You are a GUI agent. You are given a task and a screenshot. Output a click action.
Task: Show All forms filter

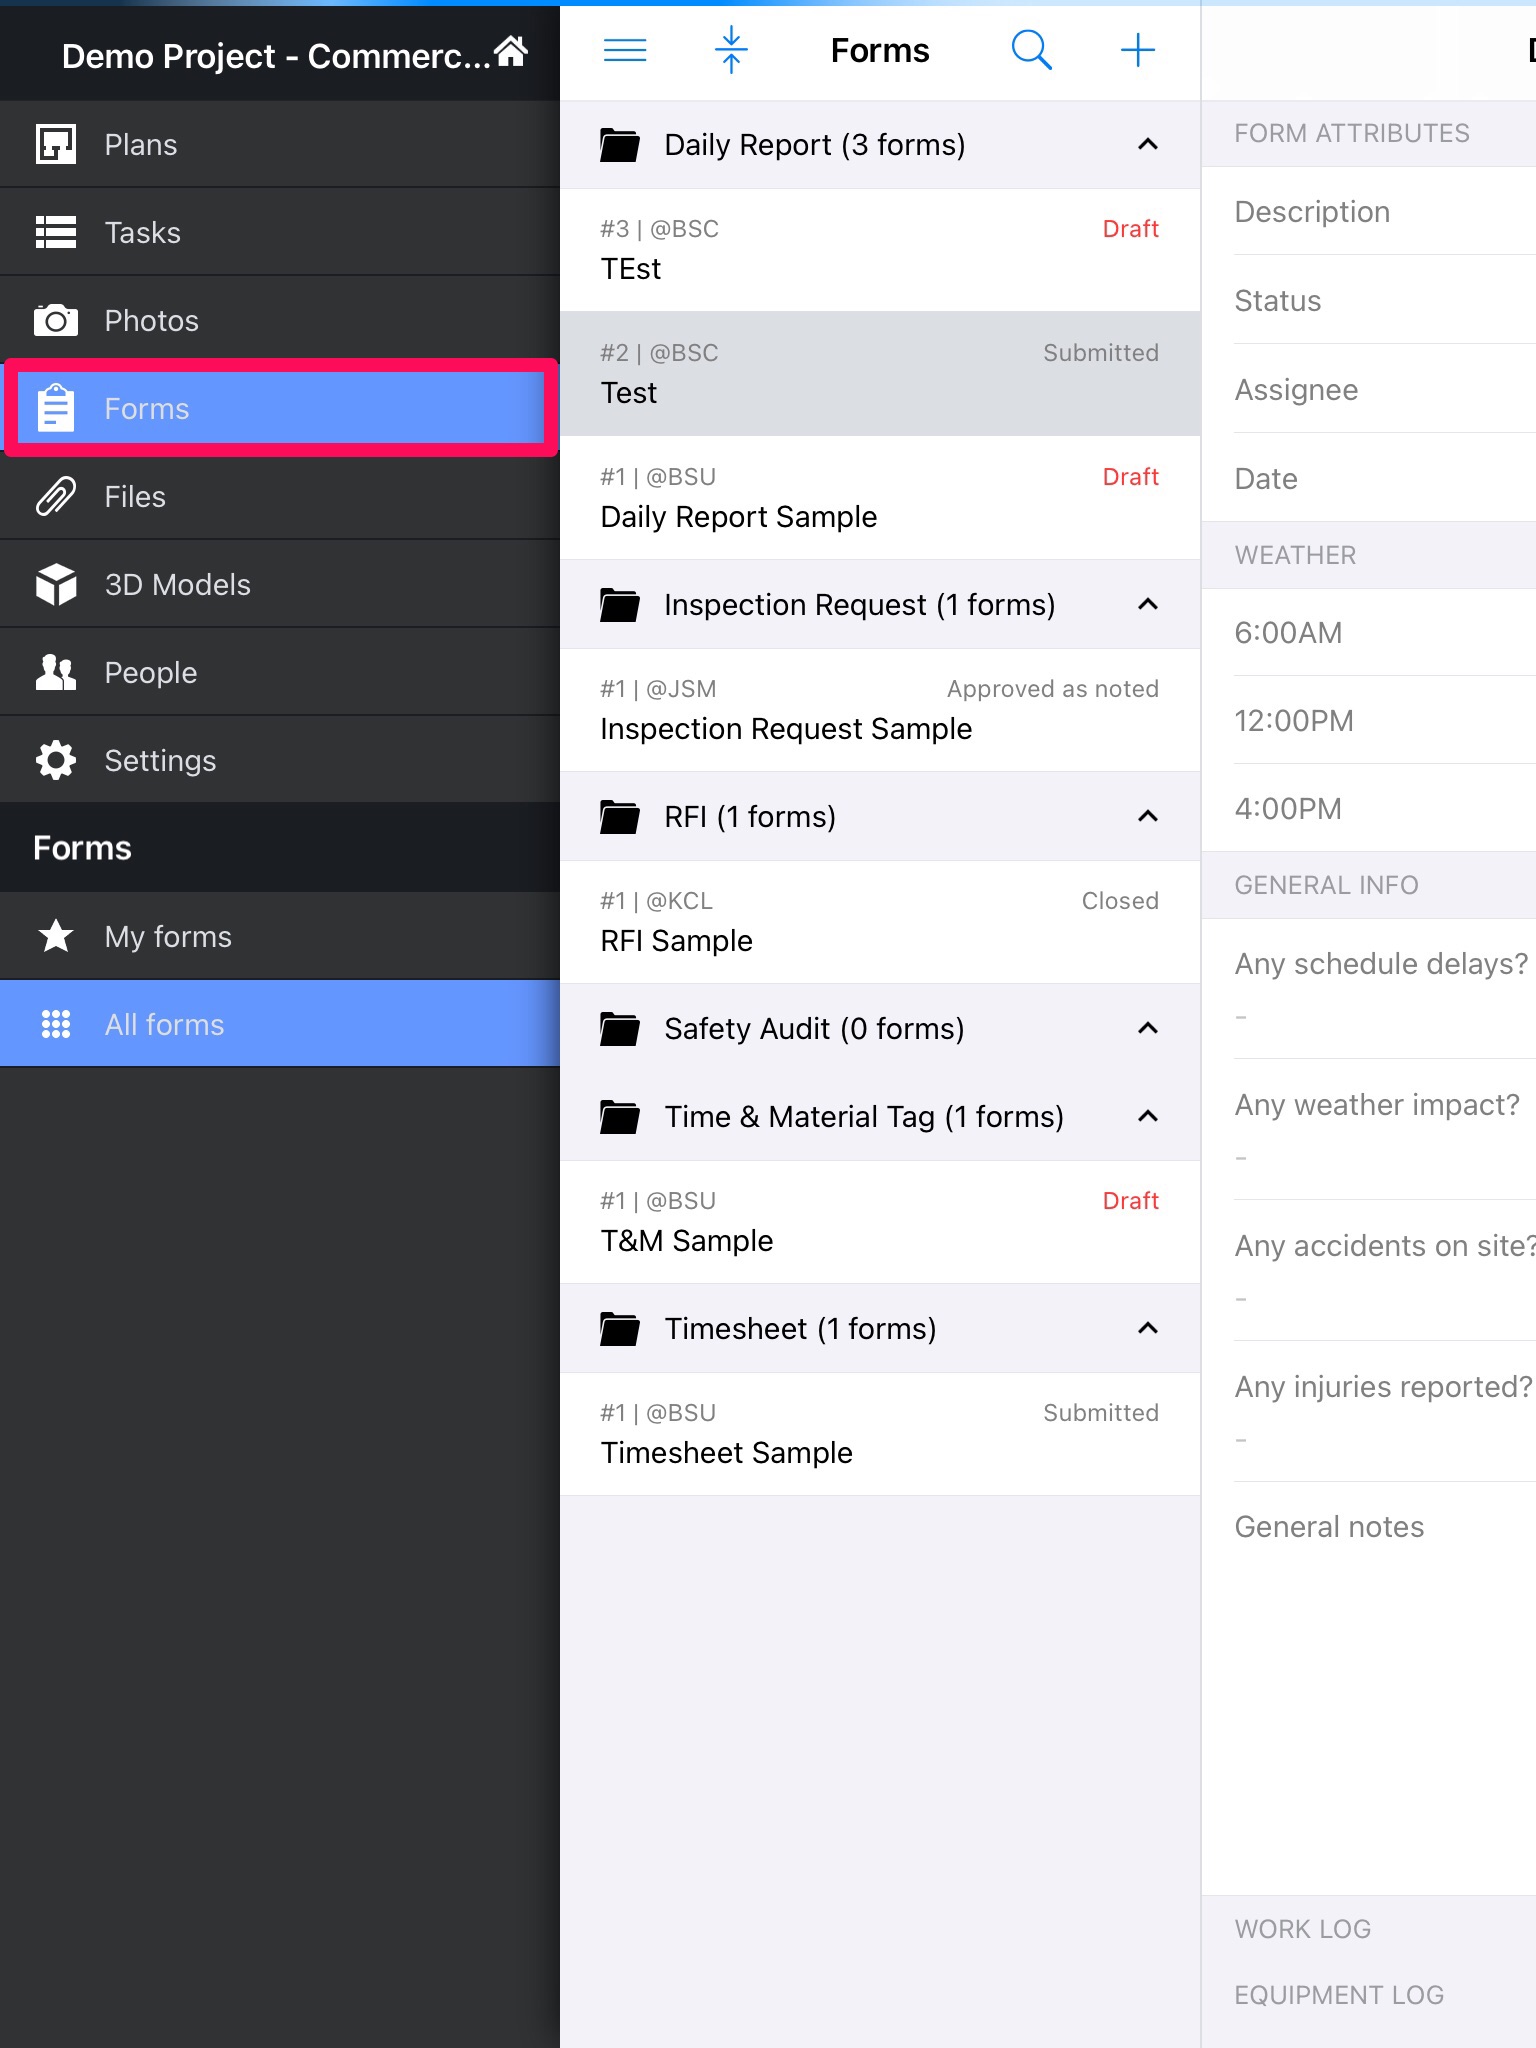click(280, 1024)
